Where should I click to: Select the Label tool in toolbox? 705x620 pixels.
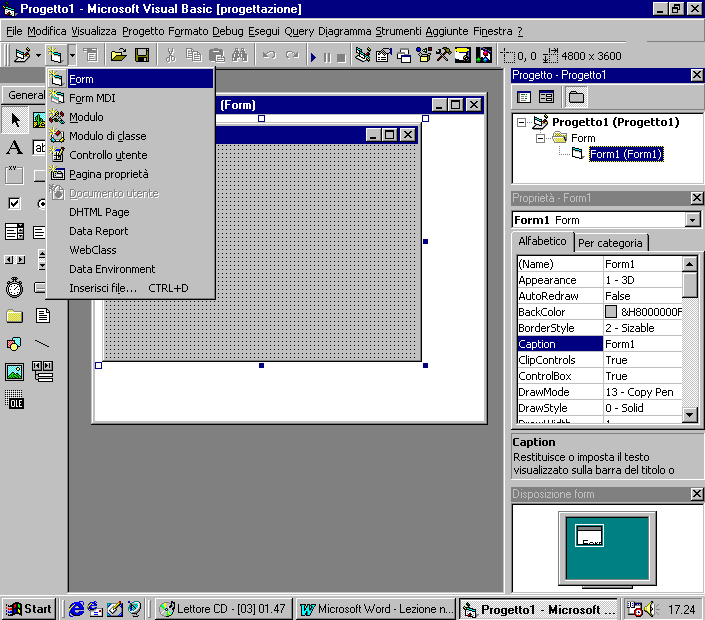point(15,147)
